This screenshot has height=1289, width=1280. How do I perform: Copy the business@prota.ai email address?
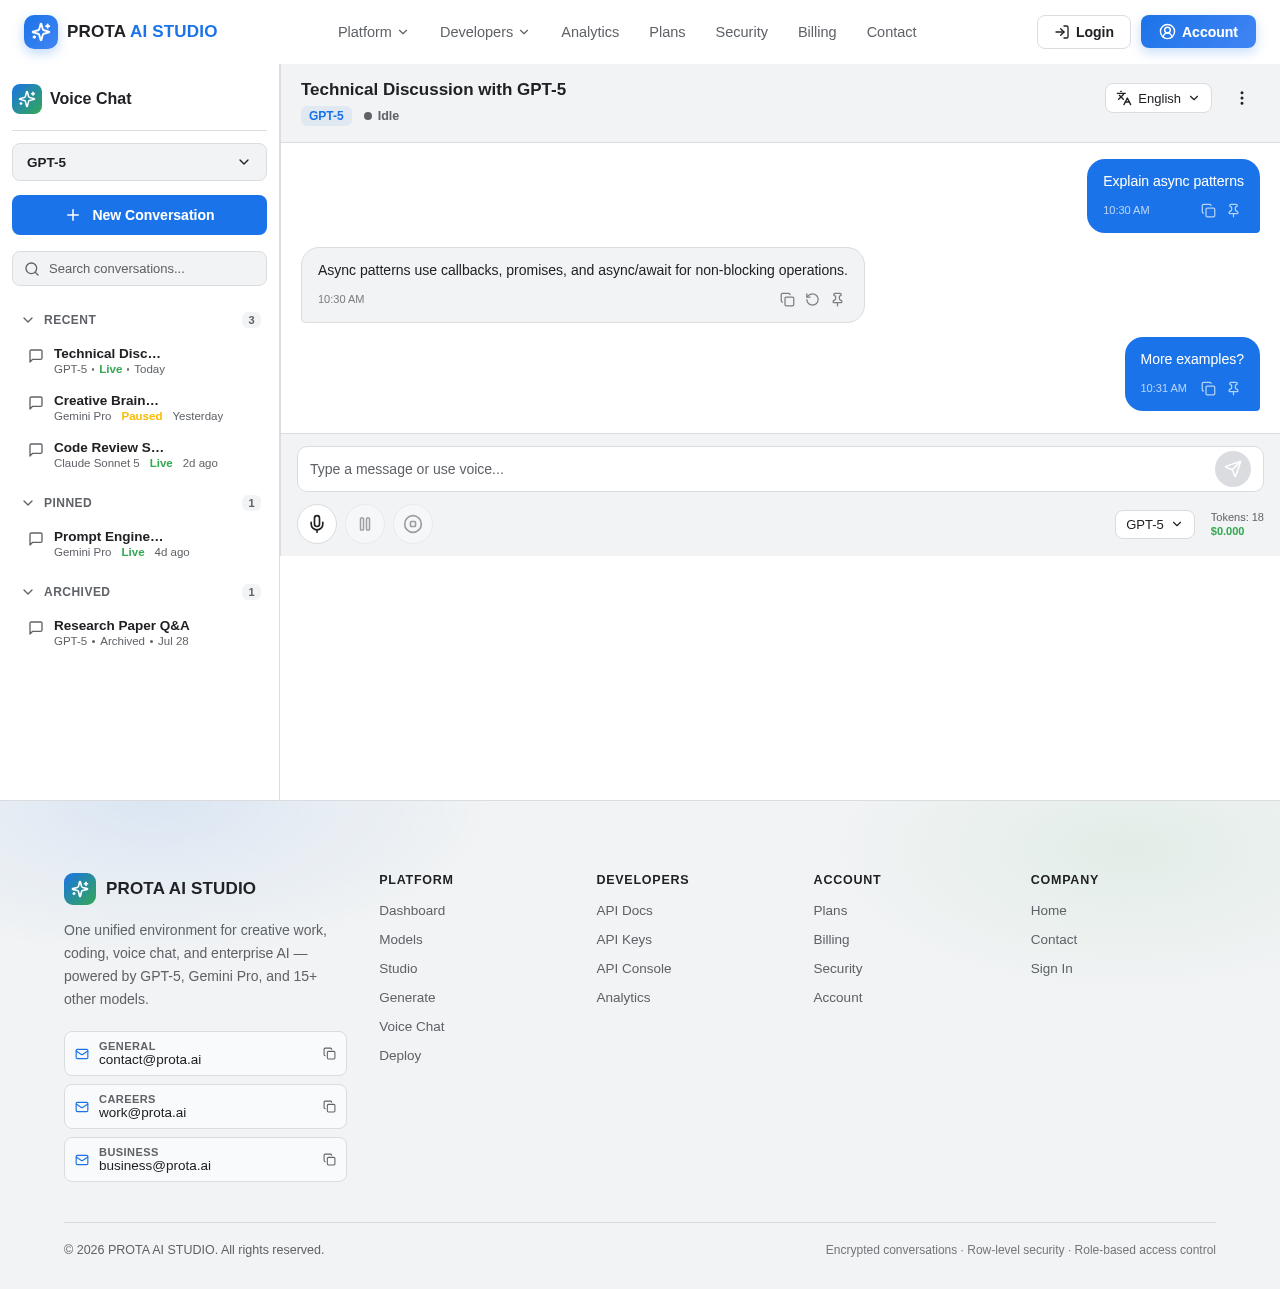(x=329, y=1160)
